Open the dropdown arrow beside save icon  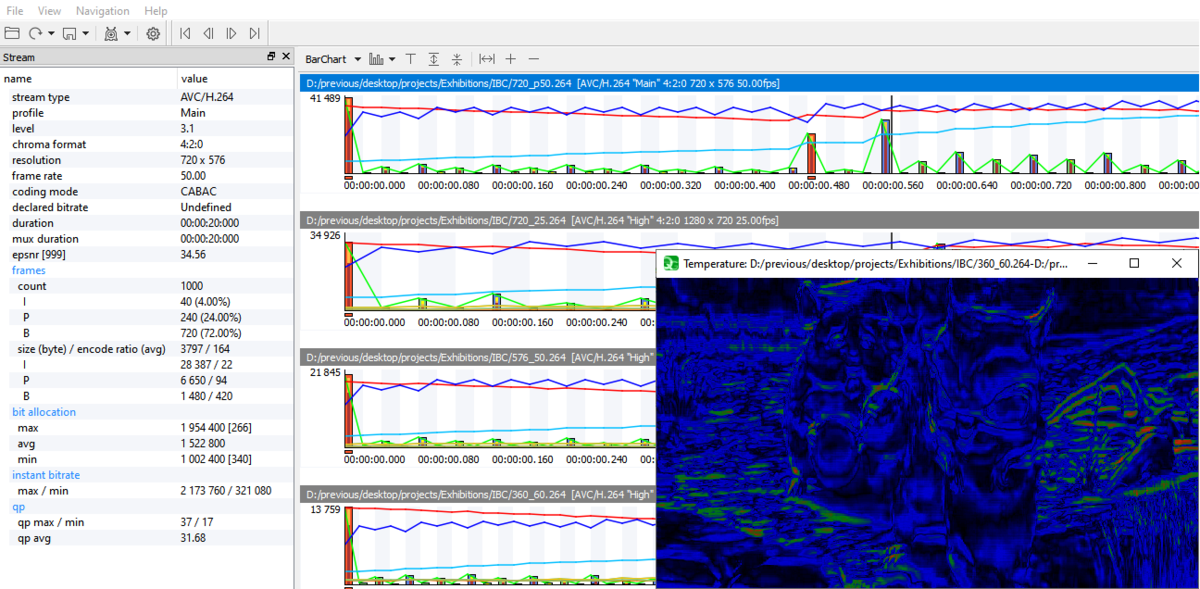(x=86, y=33)
